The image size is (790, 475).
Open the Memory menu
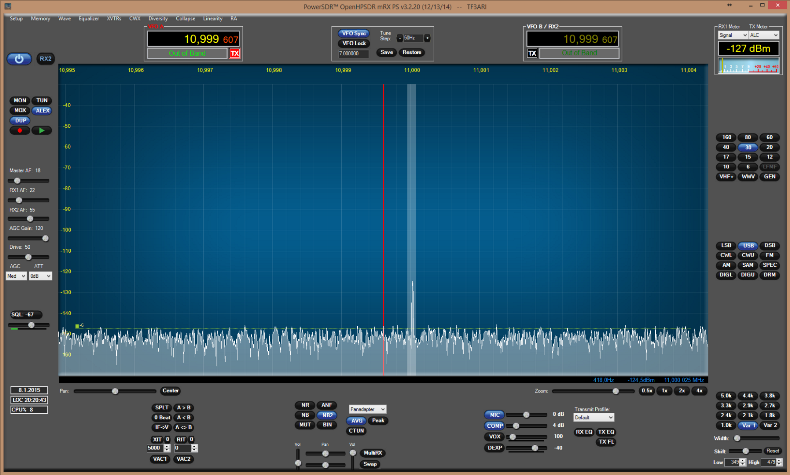(40, 19)
